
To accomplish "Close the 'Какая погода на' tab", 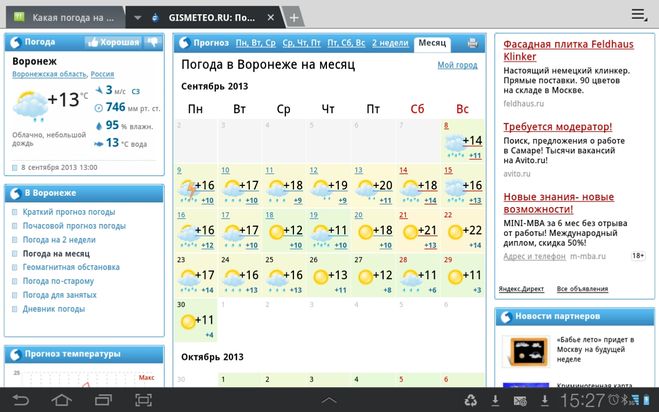I will pyautogui.click(x=116, y=18).
